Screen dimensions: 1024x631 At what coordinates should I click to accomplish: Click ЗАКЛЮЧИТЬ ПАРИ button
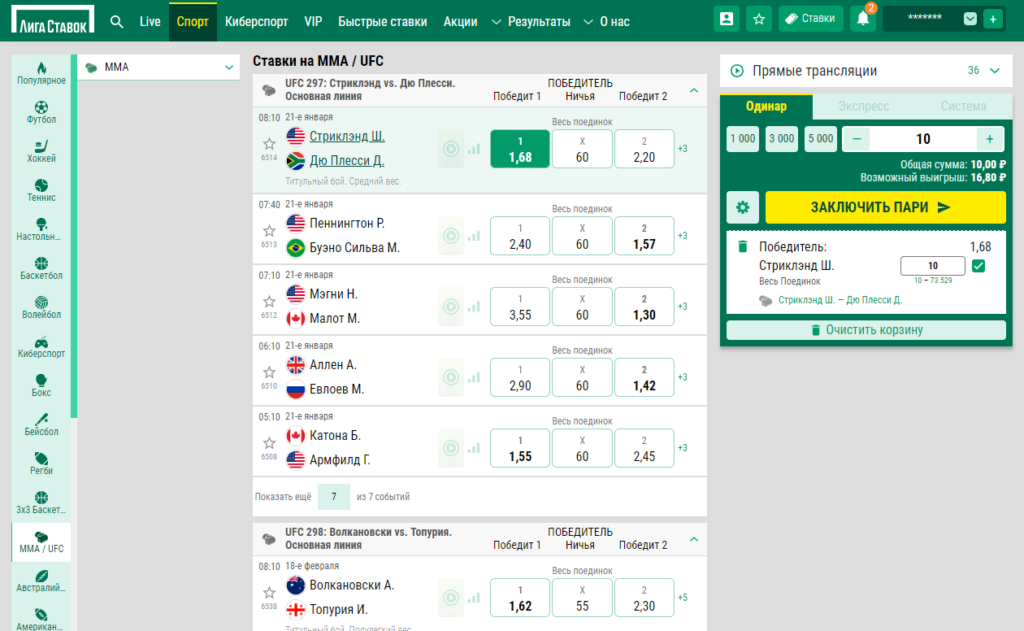pyautogui.click(x=885, y=208)
